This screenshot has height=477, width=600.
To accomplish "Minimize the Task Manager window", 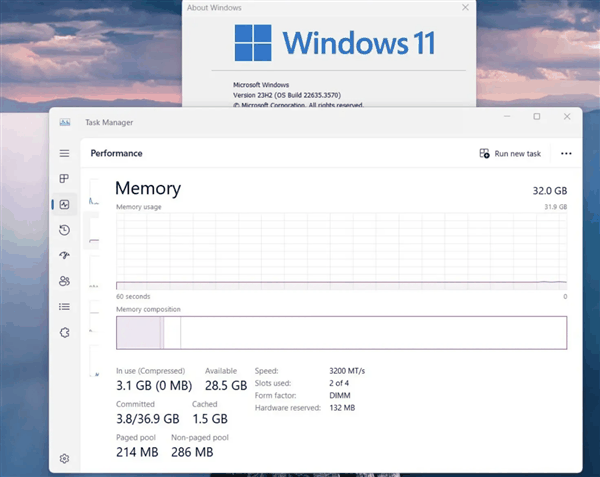I will click(x=507, y=116).
